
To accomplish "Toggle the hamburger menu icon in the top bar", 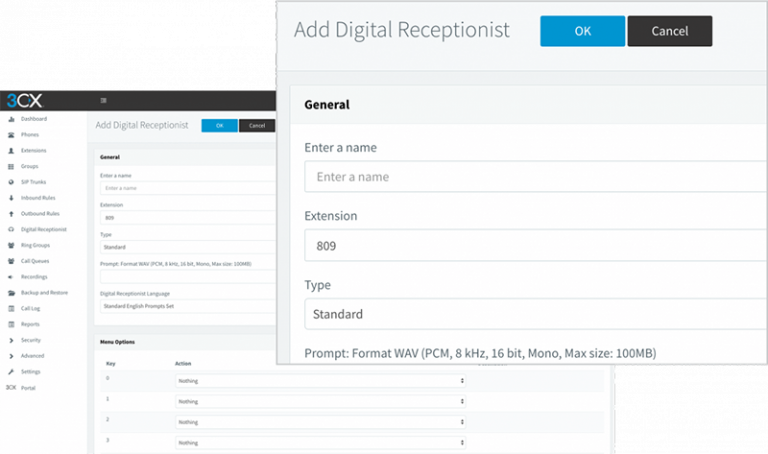I will click(103, 100).
